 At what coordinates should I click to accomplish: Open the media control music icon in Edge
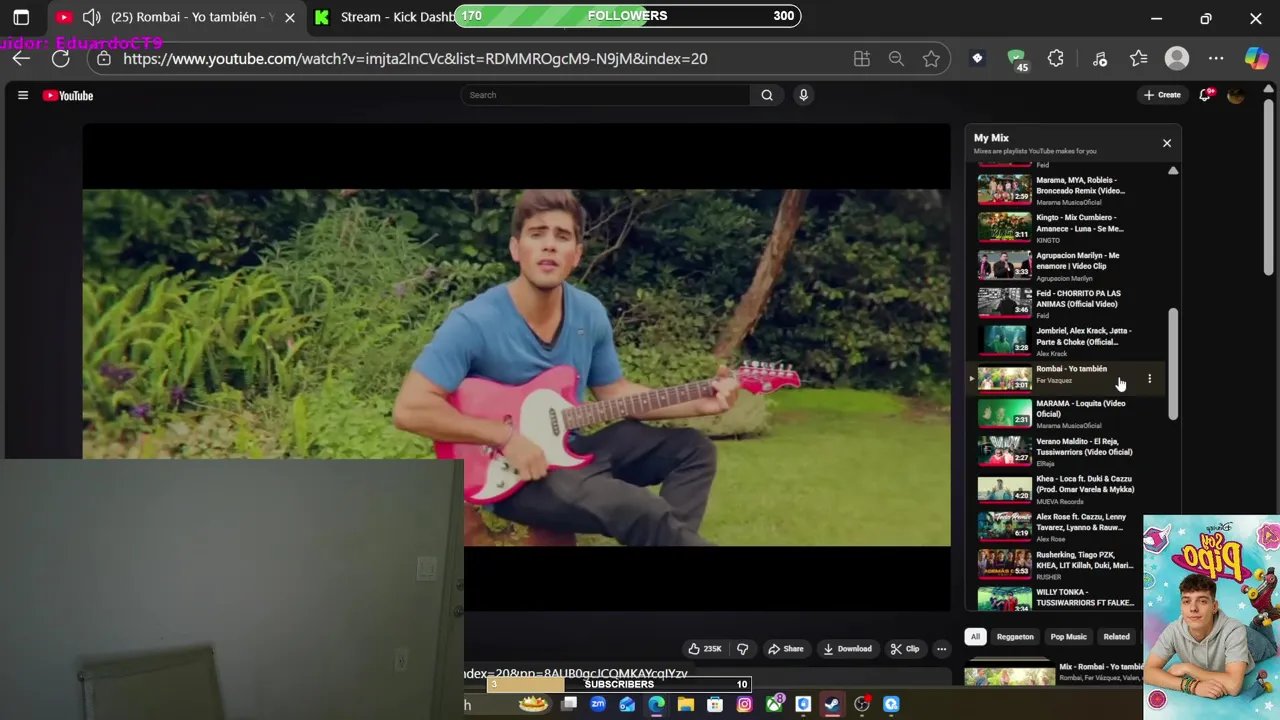click(1100, 59)
